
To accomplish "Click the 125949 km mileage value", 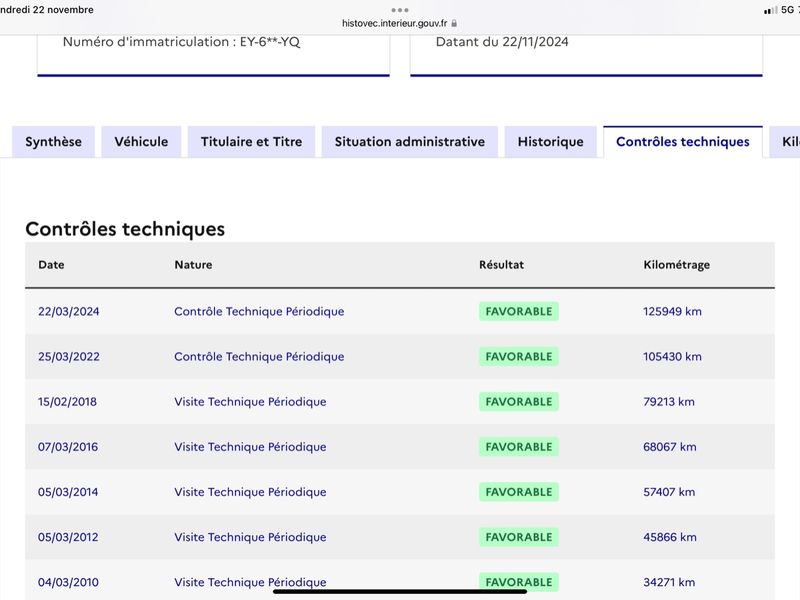I will point(672,311).
